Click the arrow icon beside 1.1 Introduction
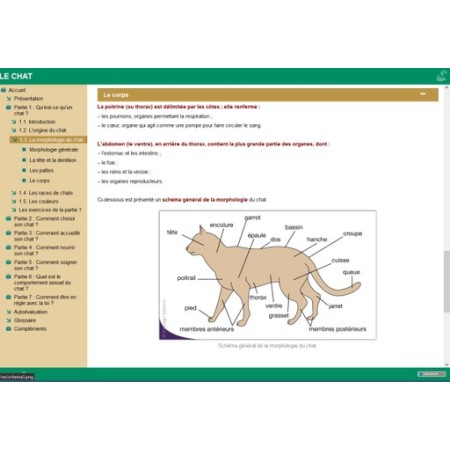The image size is (450, 450). (14, 122)
